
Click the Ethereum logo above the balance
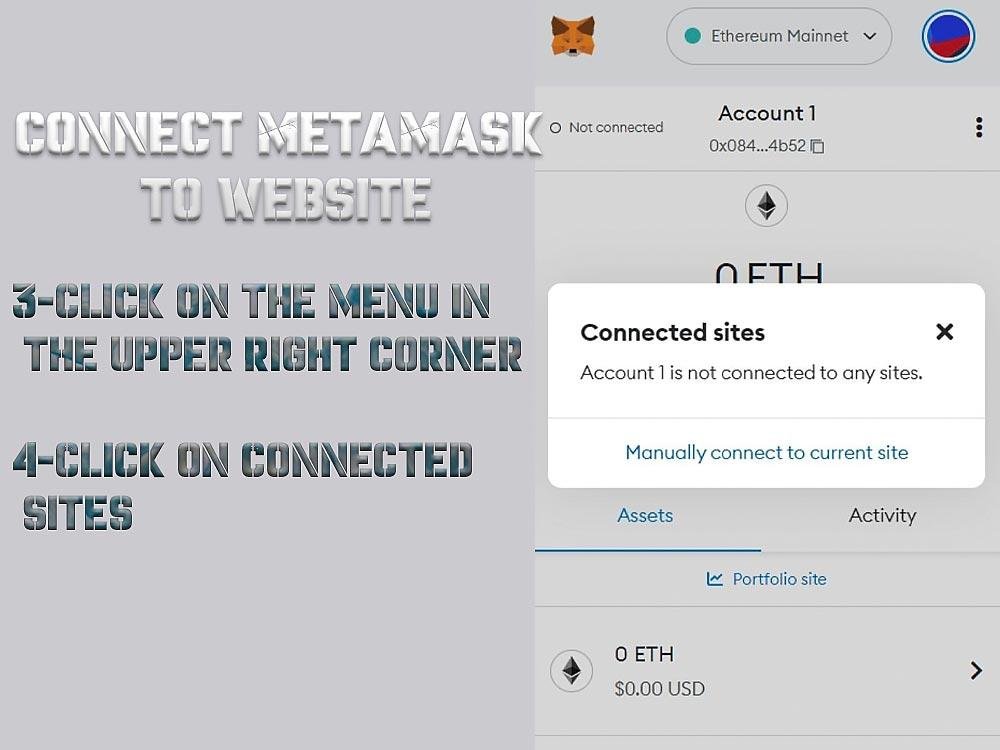pyautogui.click(x=766, y=205)
